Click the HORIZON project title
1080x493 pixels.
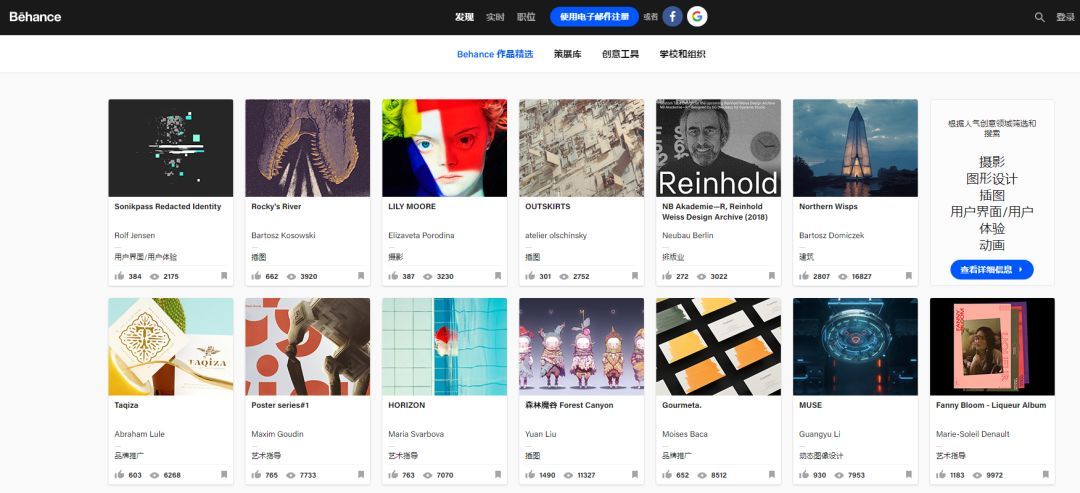tap(406, 406)
